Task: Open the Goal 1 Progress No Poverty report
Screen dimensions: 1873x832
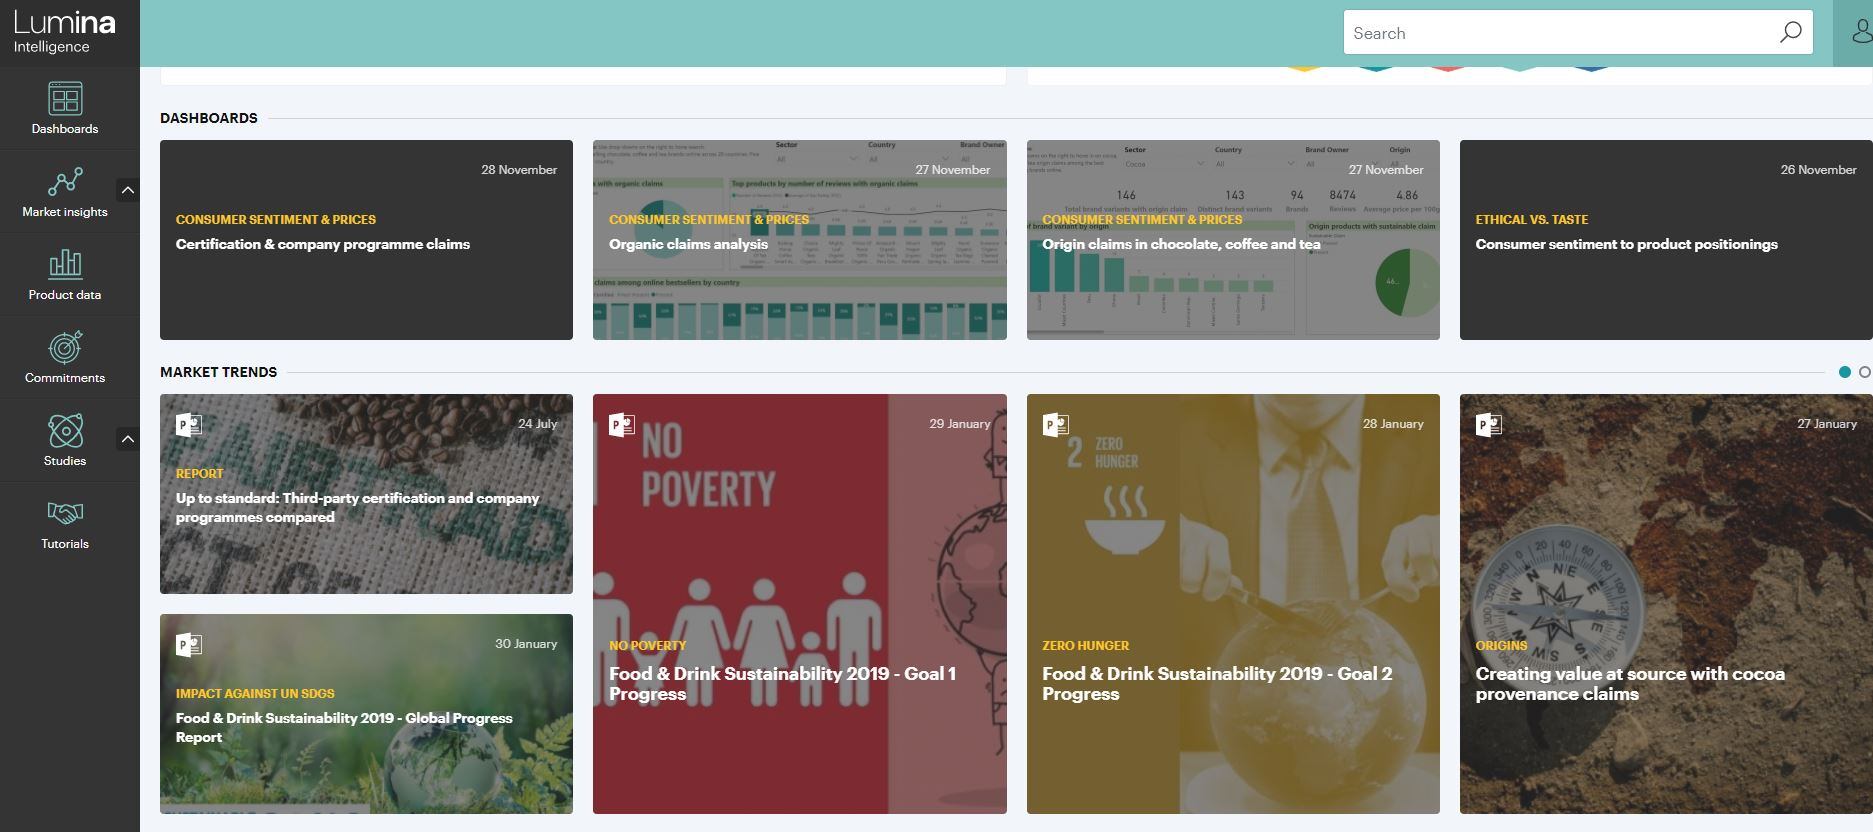Action: point(799,604)
